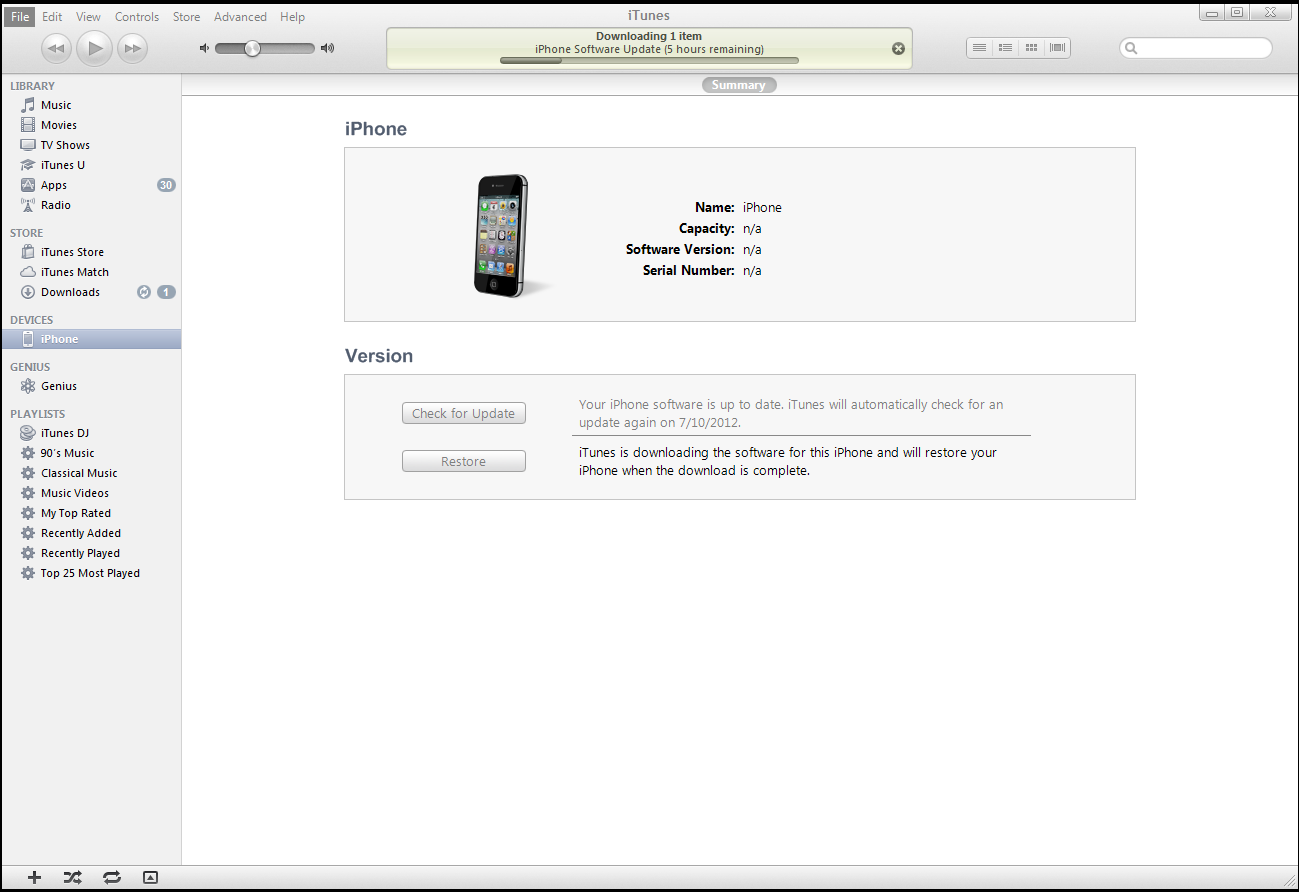1299x892 pixels.
Task: Open the Top 25 Most Played playlist
Action: [x=91, y=573]
